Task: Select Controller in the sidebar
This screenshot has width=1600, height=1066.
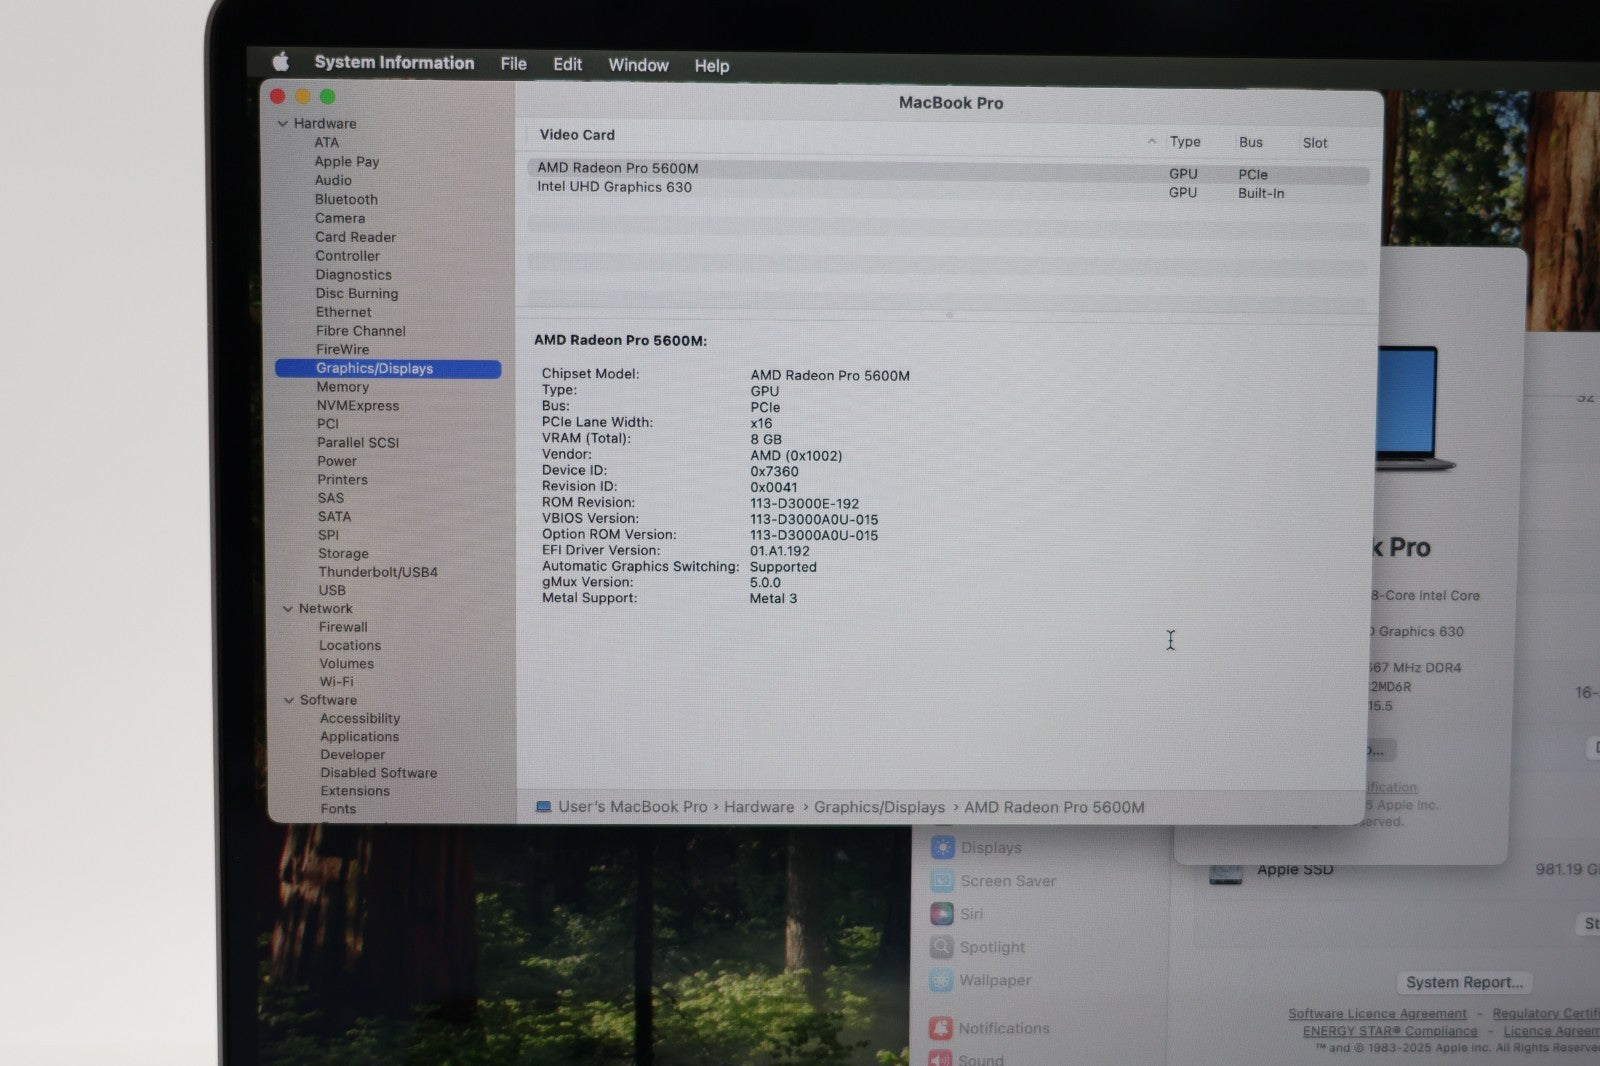Action: click(x=348, y=257)
